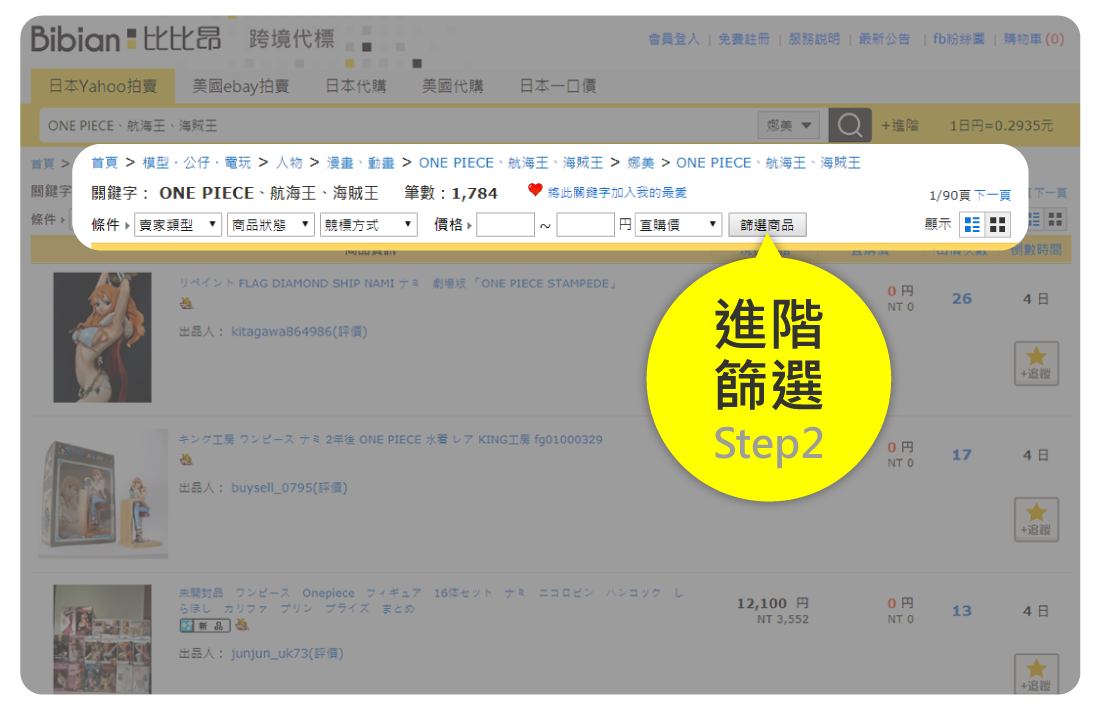Click the maximum price input field
This screenshot has height=710, width=1100.
click(585, 225)
